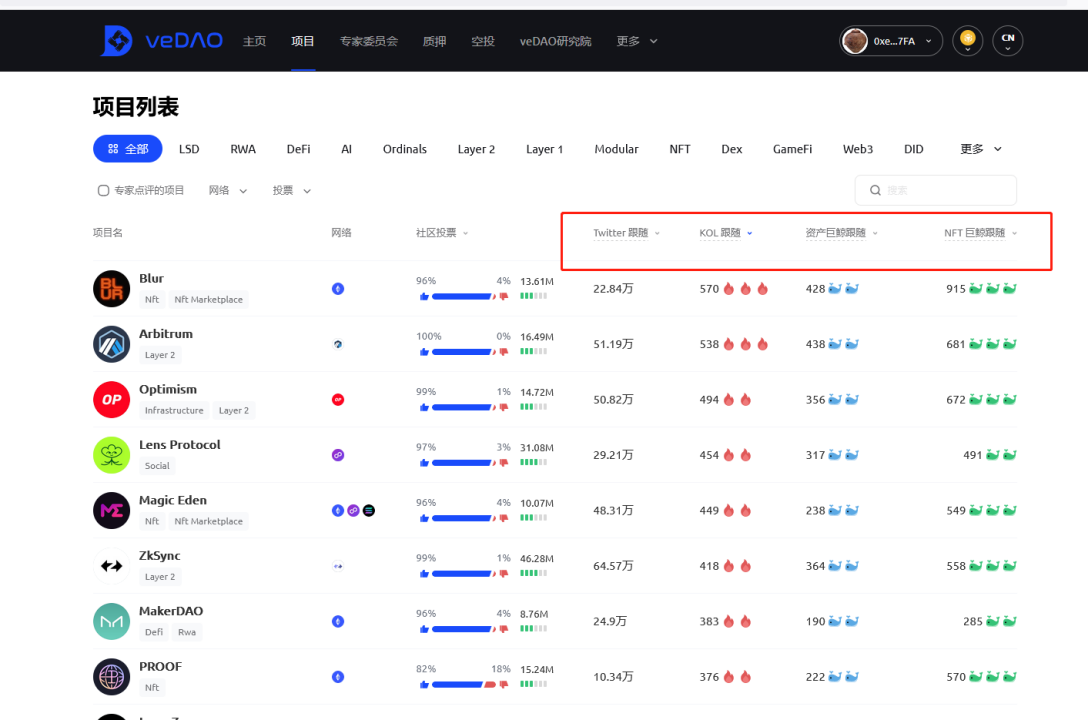Open the Lens Protocol project link
Viewport: 1088px width, 720px height.
180,445
